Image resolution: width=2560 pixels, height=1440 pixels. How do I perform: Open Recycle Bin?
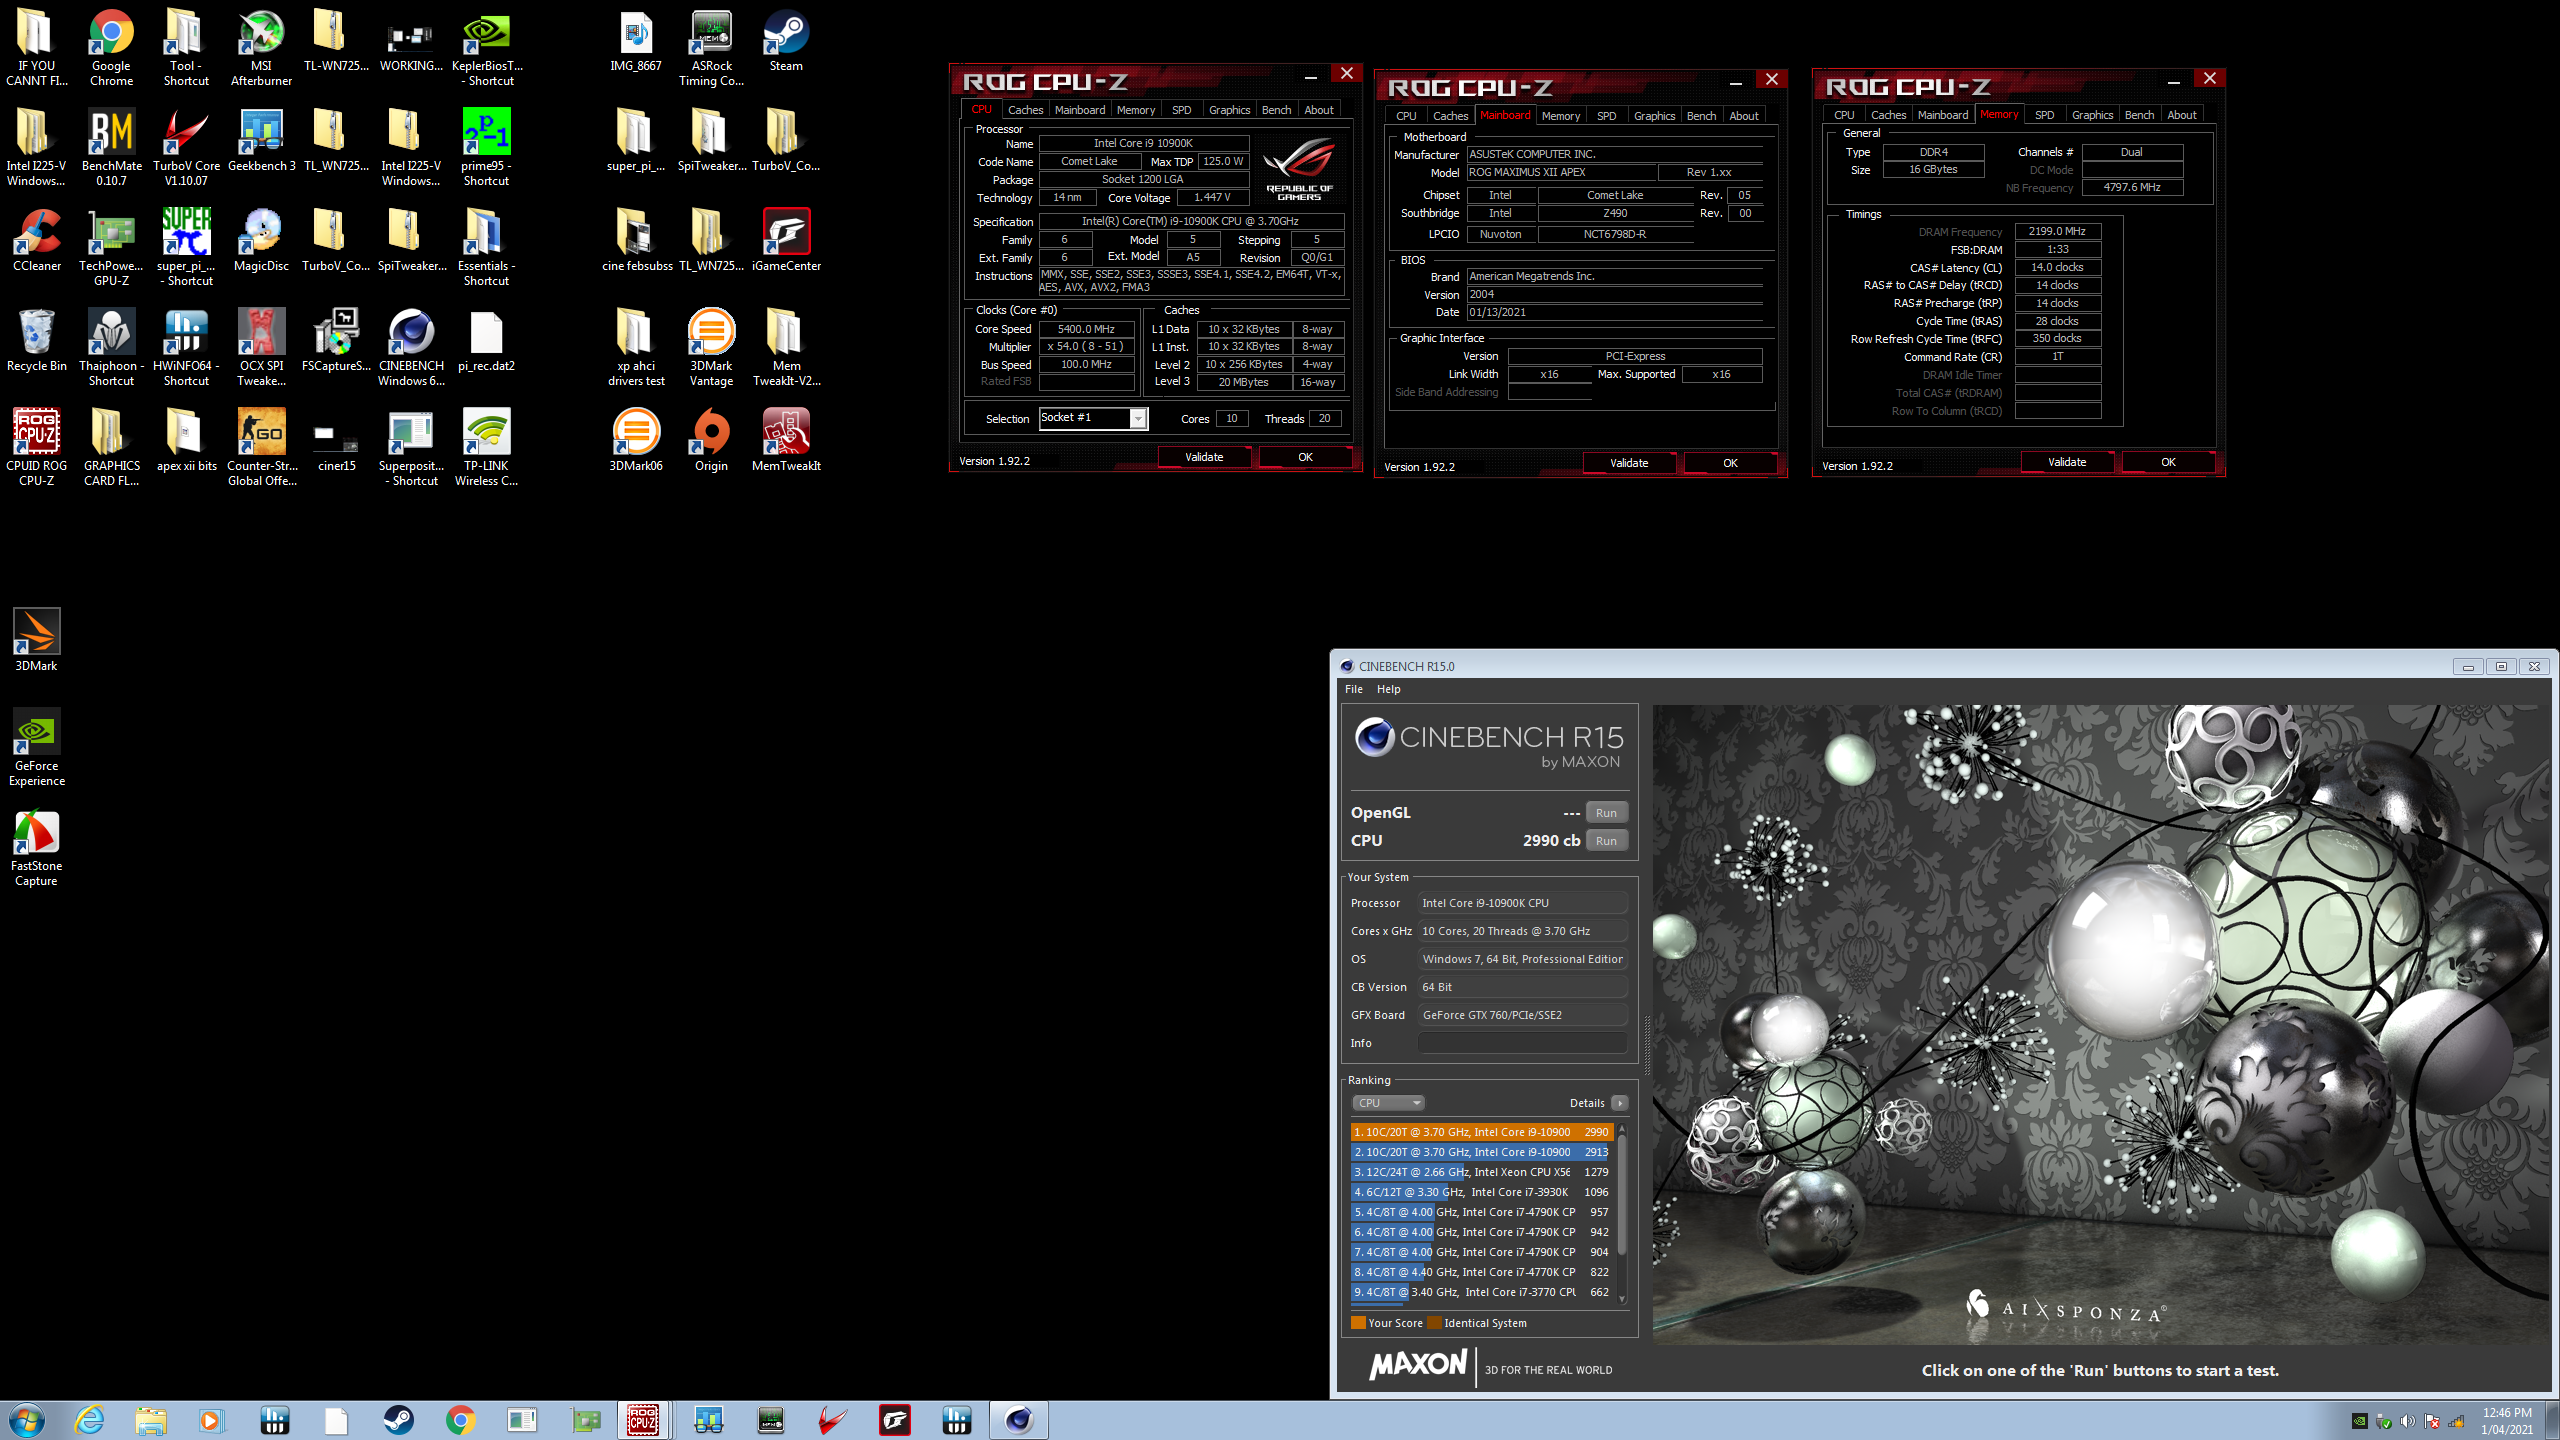[x=37, y=340]
